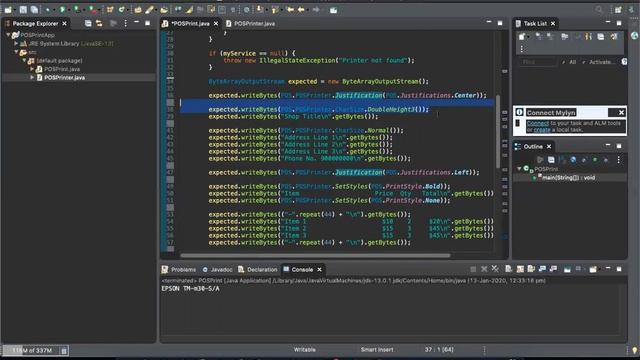Click the Save icon in the main toolbar
Image resolution: width=640 pixels, height=360 pixels.
[23, 9]
